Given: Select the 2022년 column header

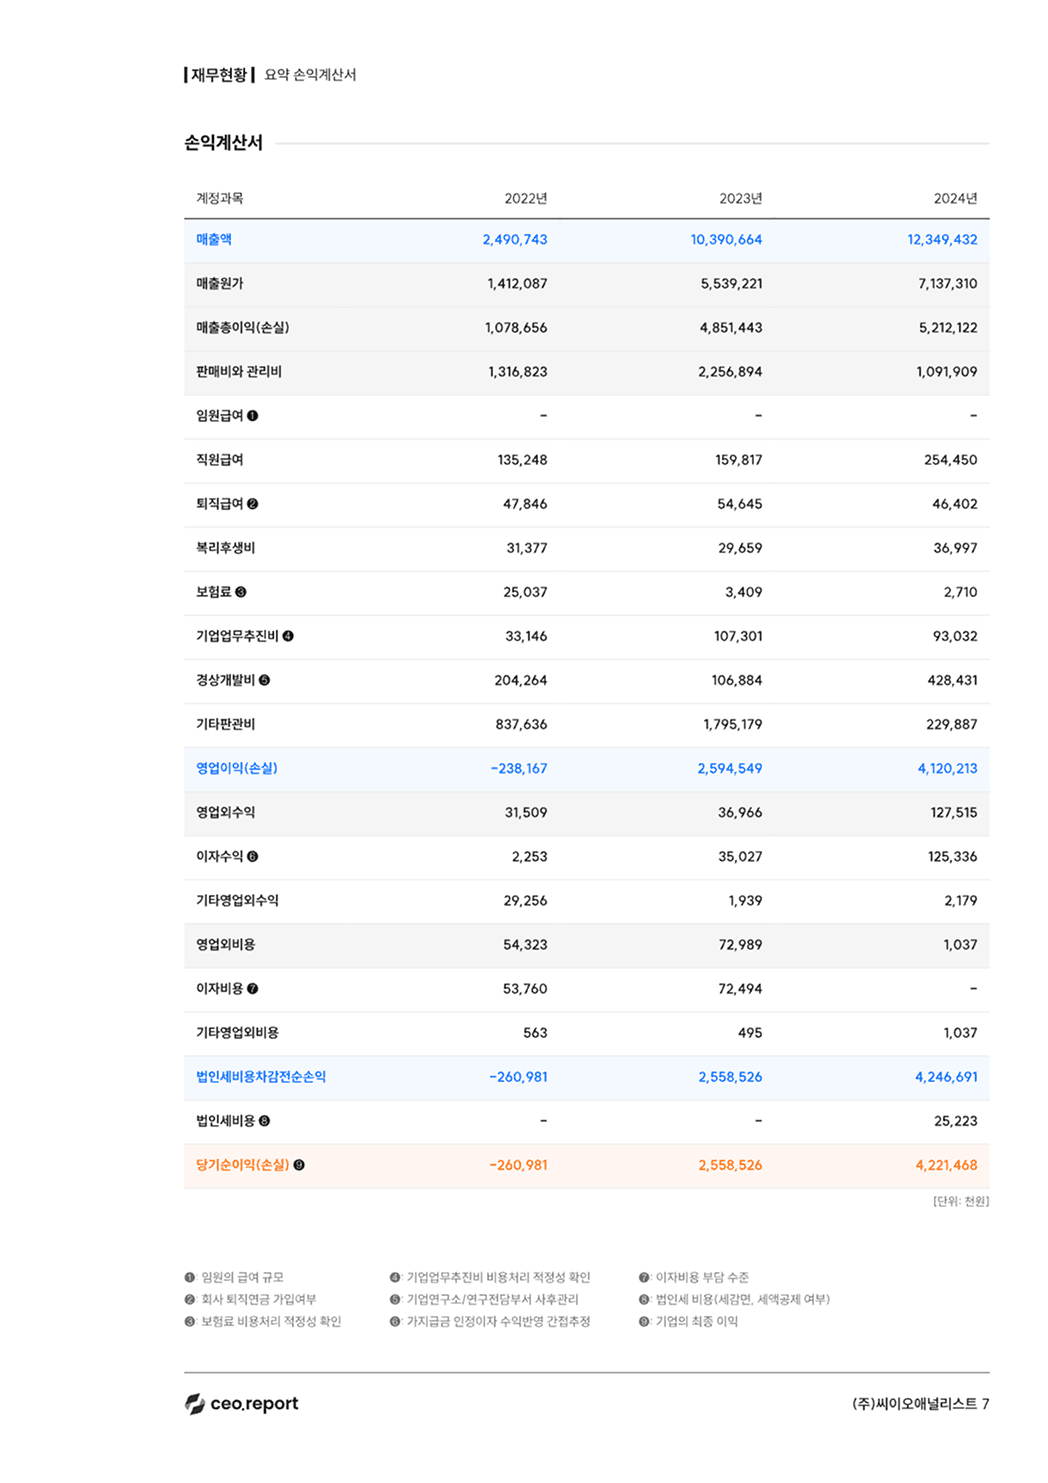Looking at the screenshot, I should [x=524, y=197].
